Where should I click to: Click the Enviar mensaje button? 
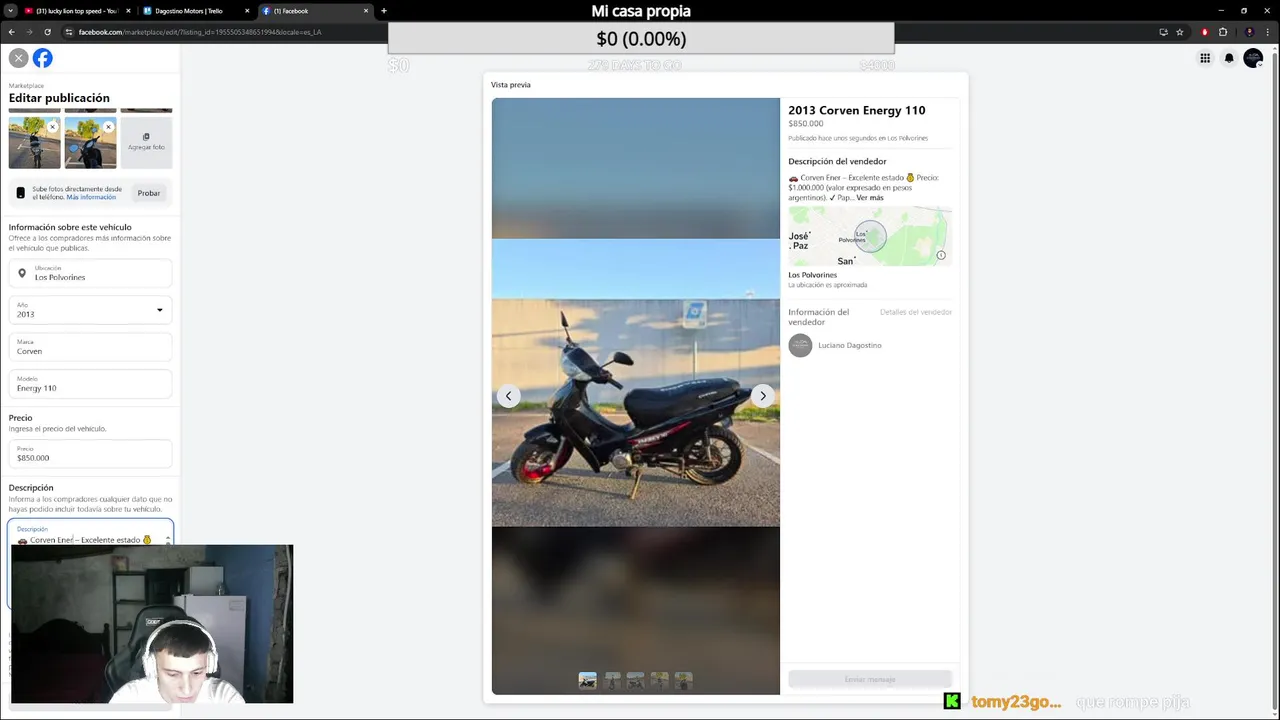pos(870,680)
